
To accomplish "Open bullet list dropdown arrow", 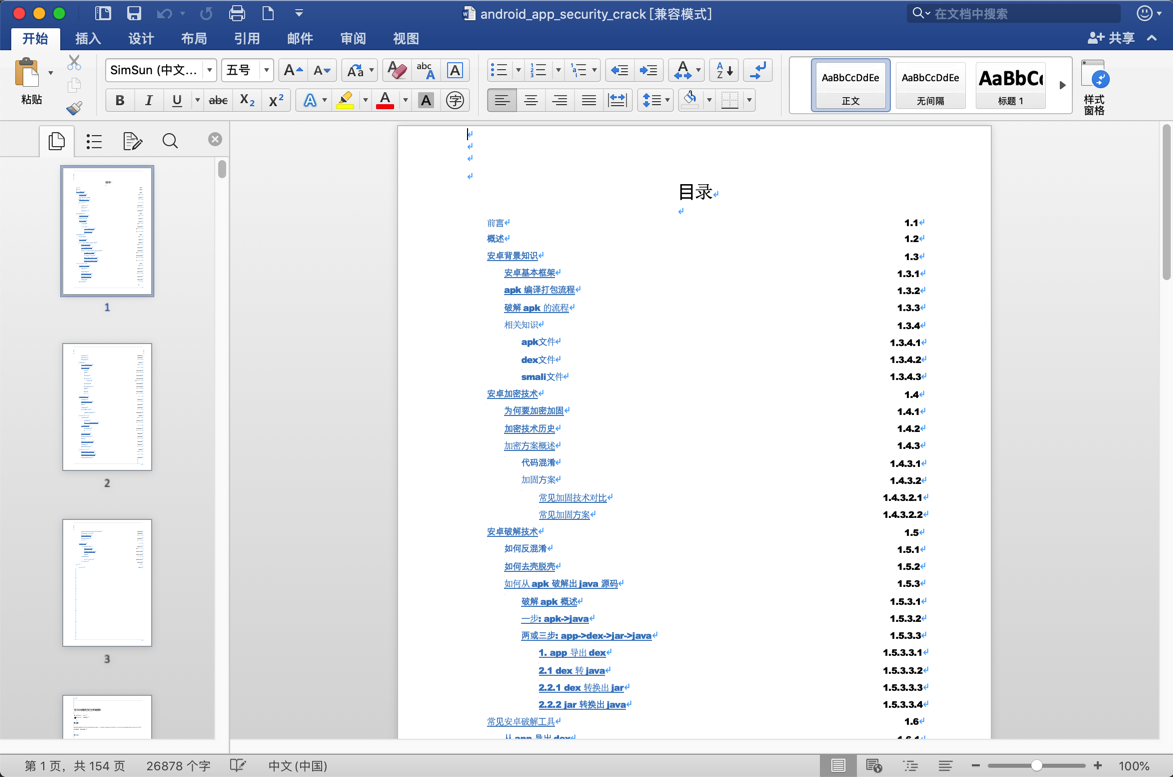I will point(518,70).
